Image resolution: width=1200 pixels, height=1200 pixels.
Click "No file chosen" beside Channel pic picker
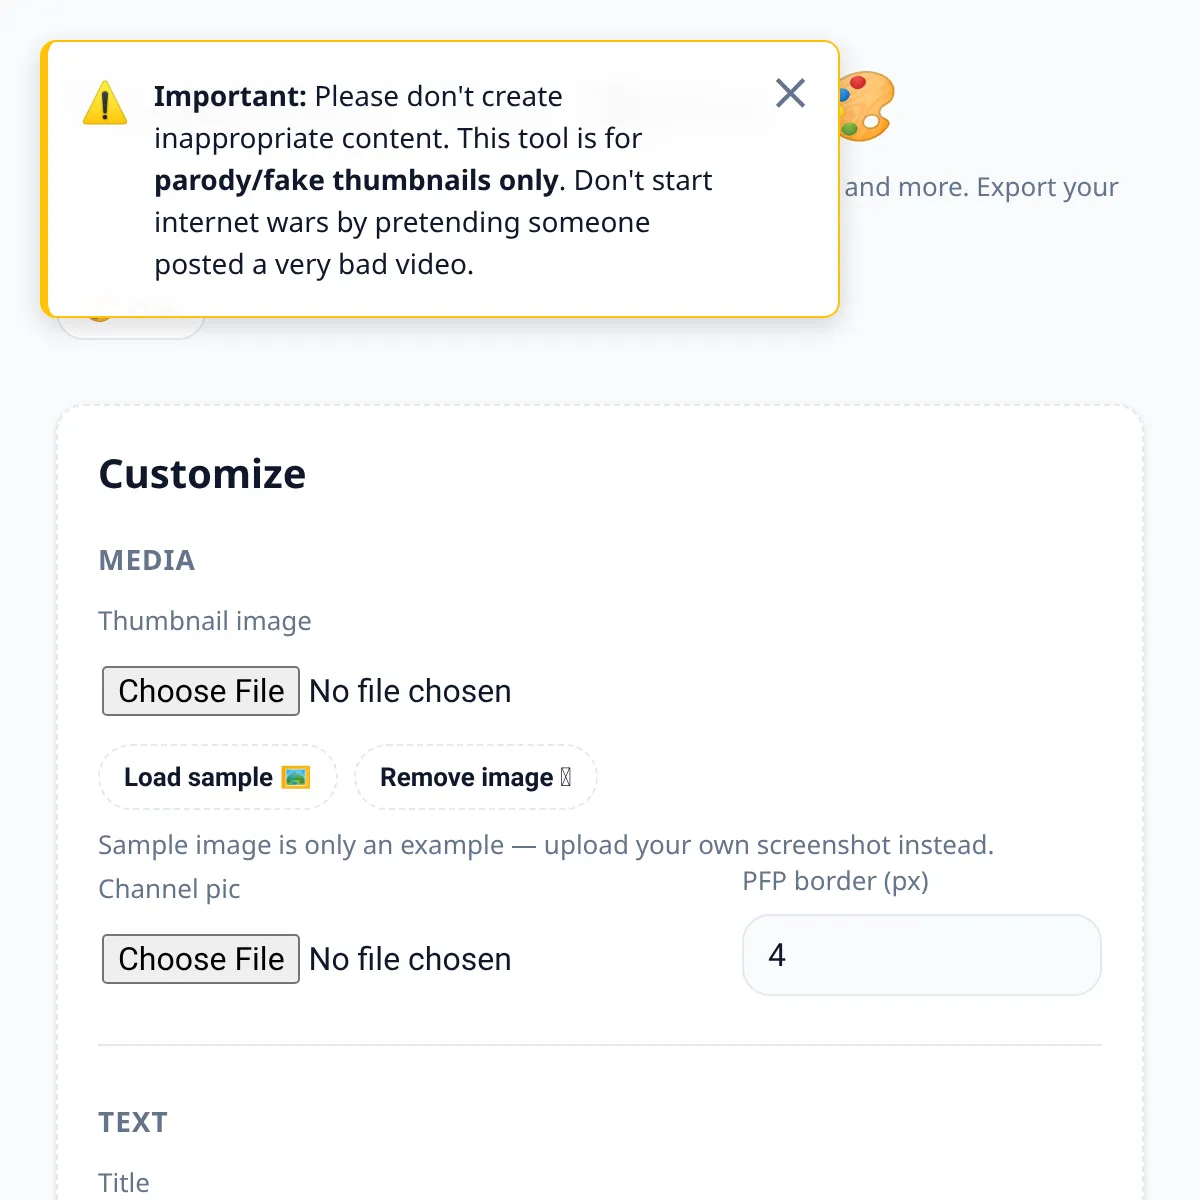coord(410,959)
